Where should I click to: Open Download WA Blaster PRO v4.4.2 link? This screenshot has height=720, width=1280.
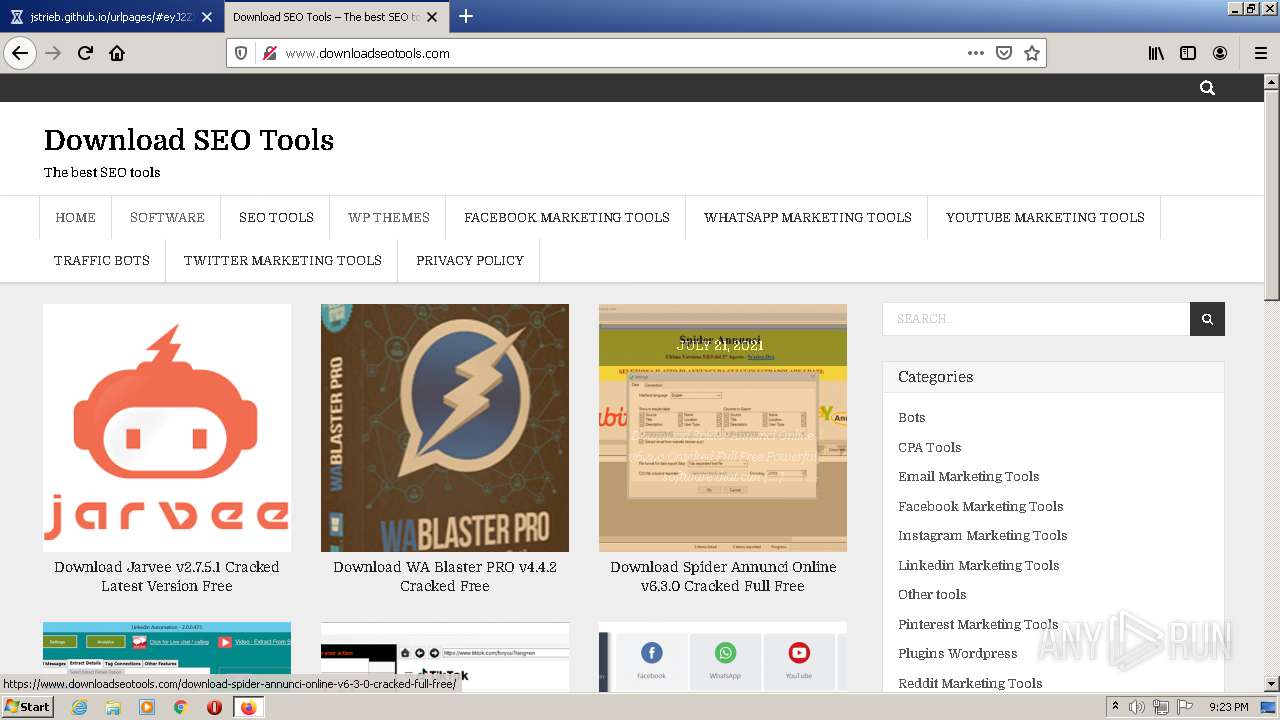click(x=445, y=576)
